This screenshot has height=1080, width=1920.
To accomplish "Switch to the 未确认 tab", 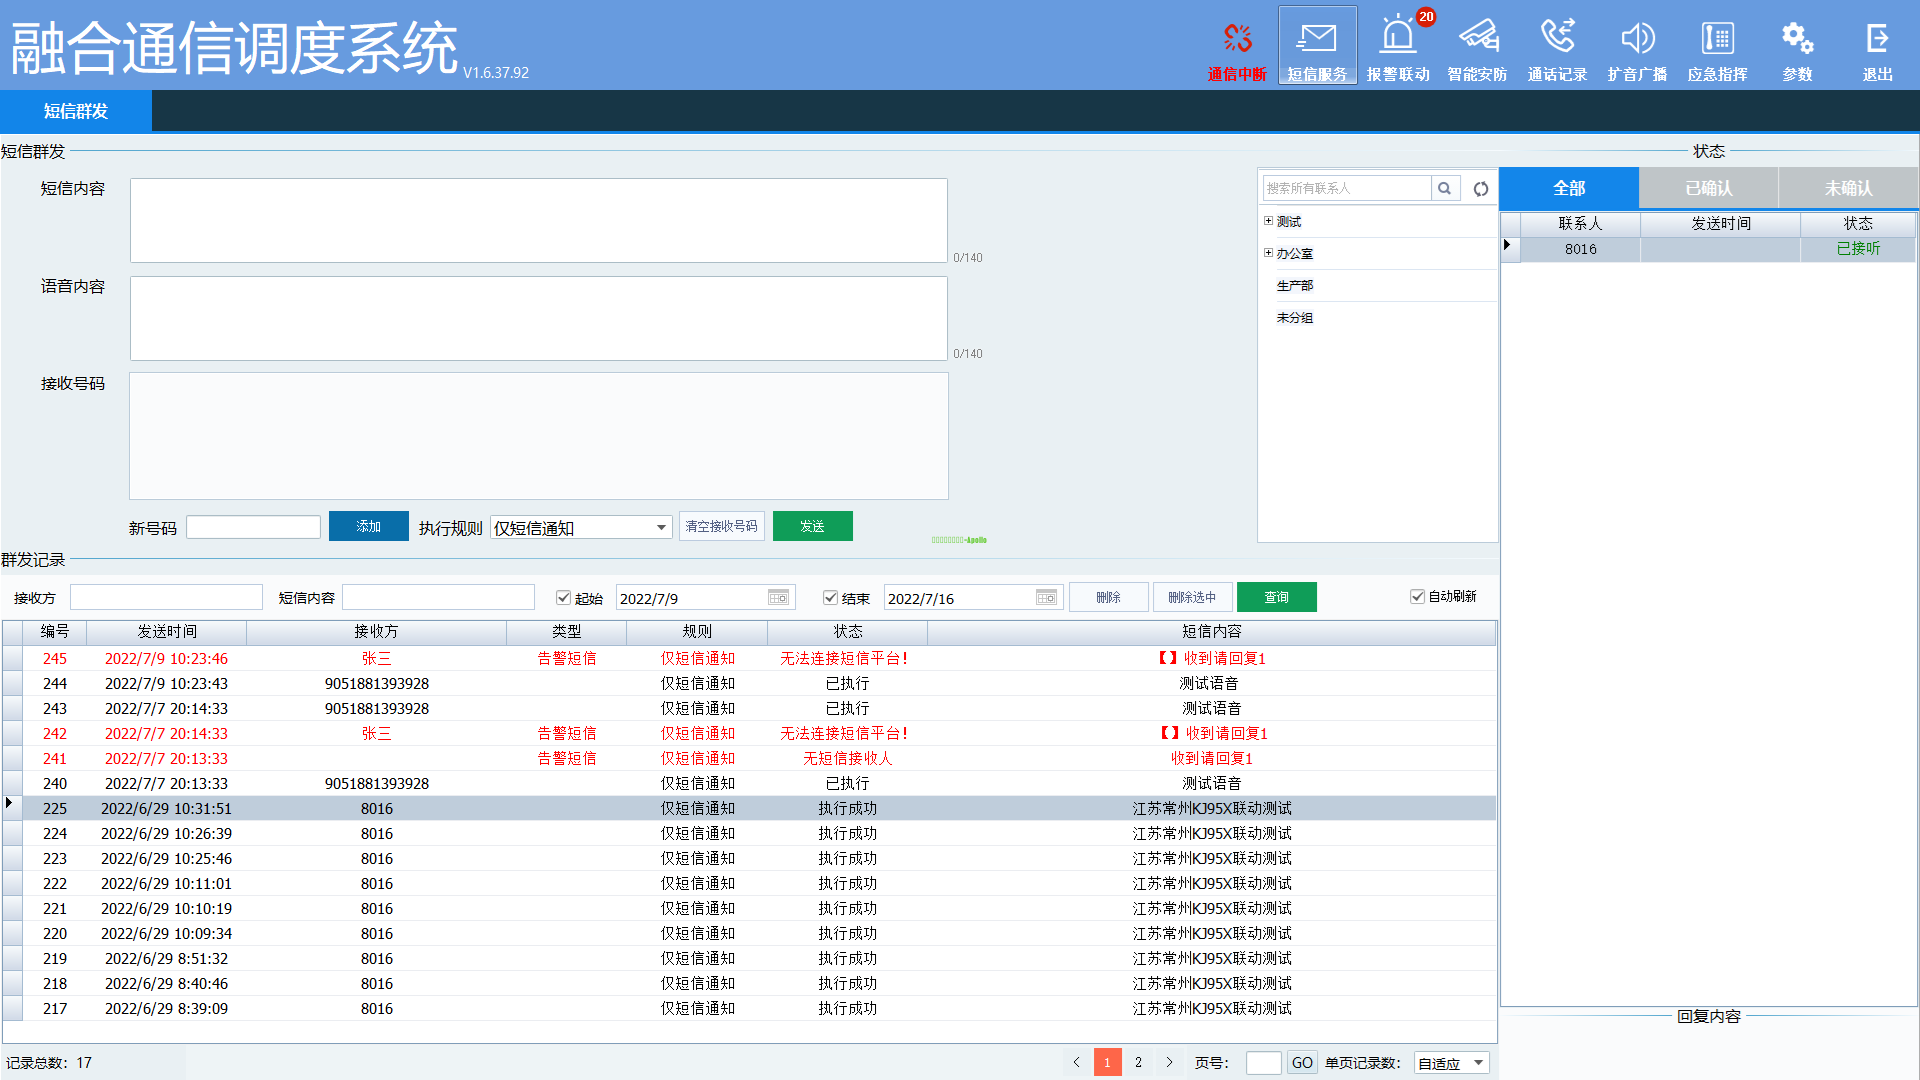I will tap(1848, 188).
